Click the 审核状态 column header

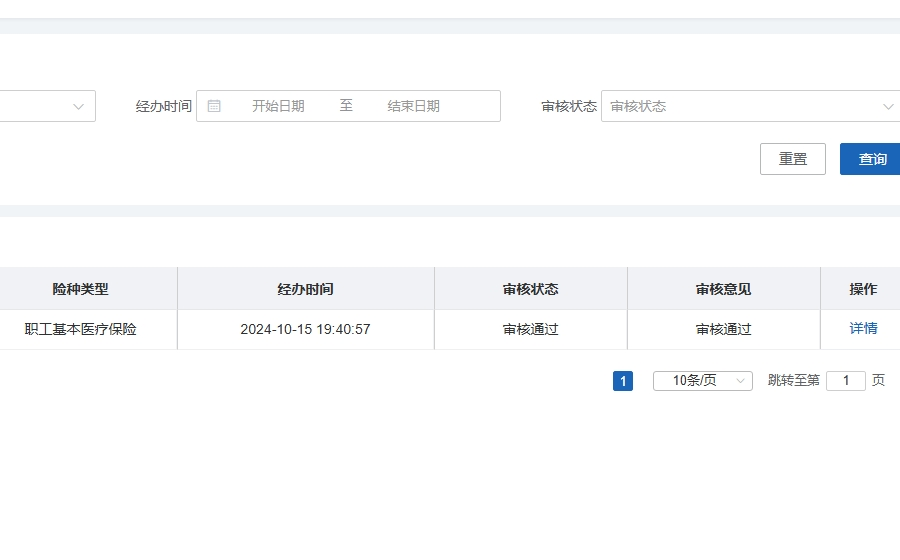pos(530,289)
